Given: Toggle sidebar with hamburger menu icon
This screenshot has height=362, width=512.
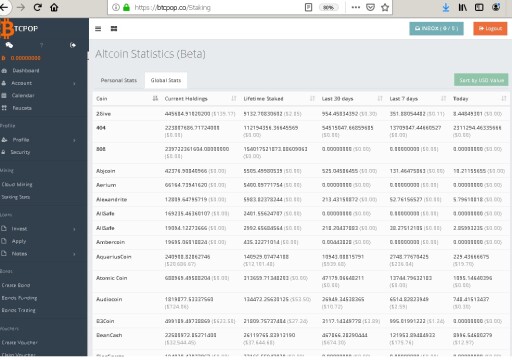Looking at the screenshot, I should (98, 29).
